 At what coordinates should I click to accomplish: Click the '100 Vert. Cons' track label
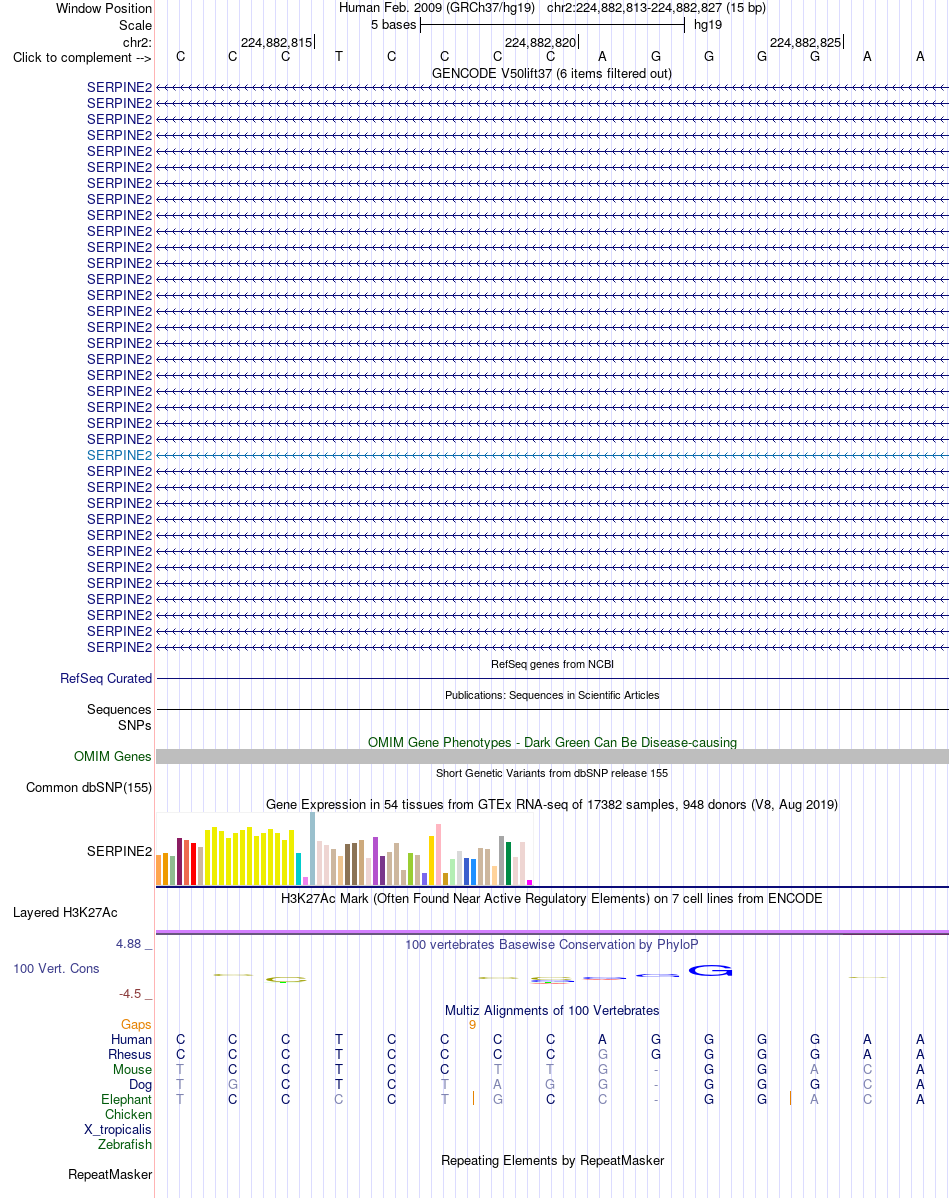click(56, 969)
